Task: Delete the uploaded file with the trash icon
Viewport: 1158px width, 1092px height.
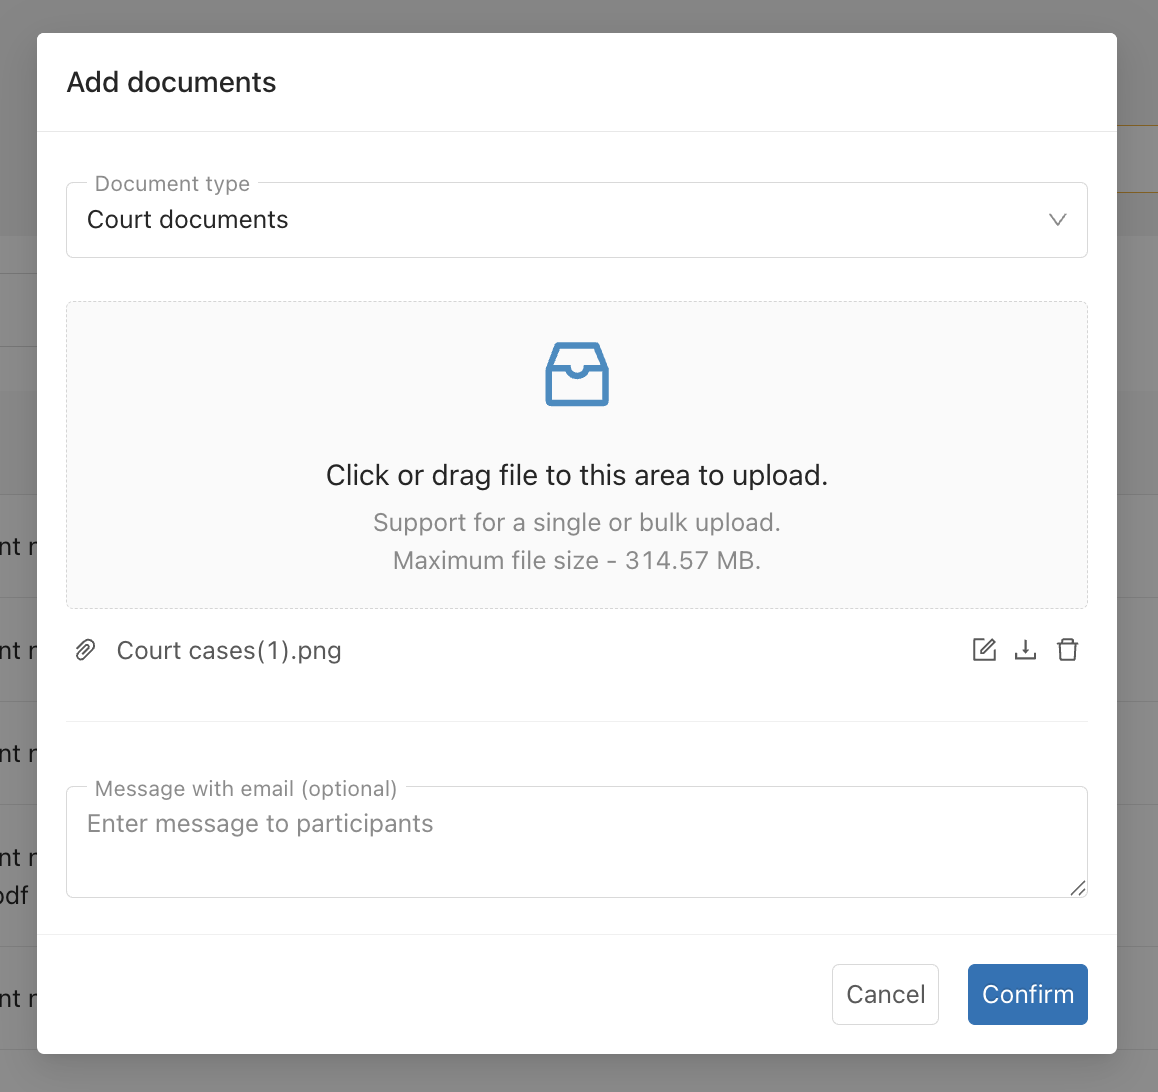Action: tap(1067, 650)
